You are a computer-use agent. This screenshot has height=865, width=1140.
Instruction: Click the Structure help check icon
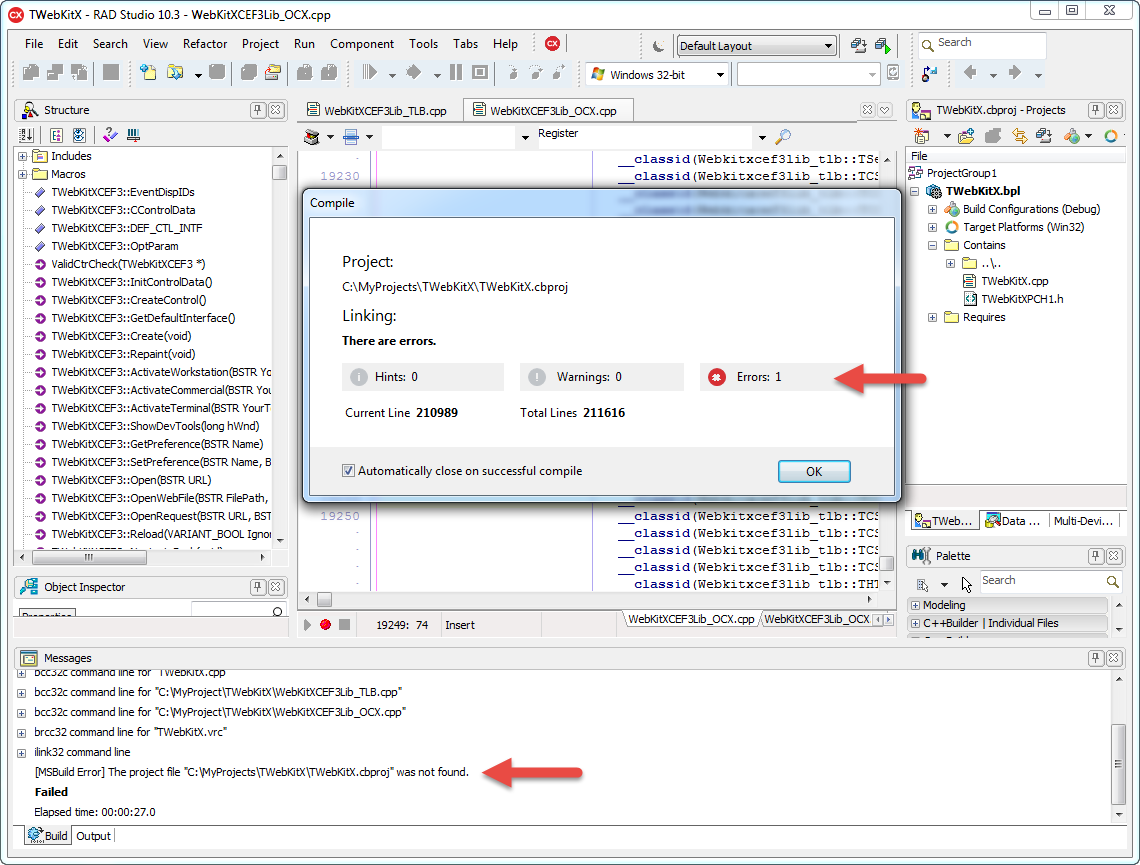pos(110,135)
